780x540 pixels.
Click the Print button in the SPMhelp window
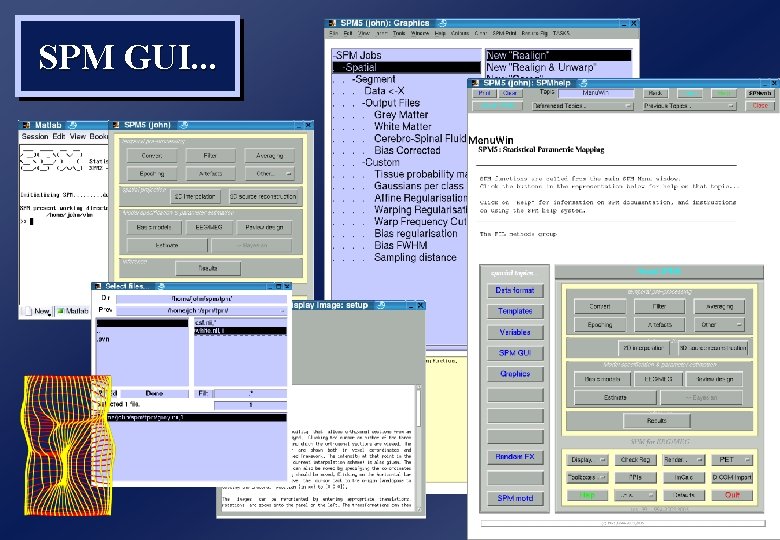point(484,93)
